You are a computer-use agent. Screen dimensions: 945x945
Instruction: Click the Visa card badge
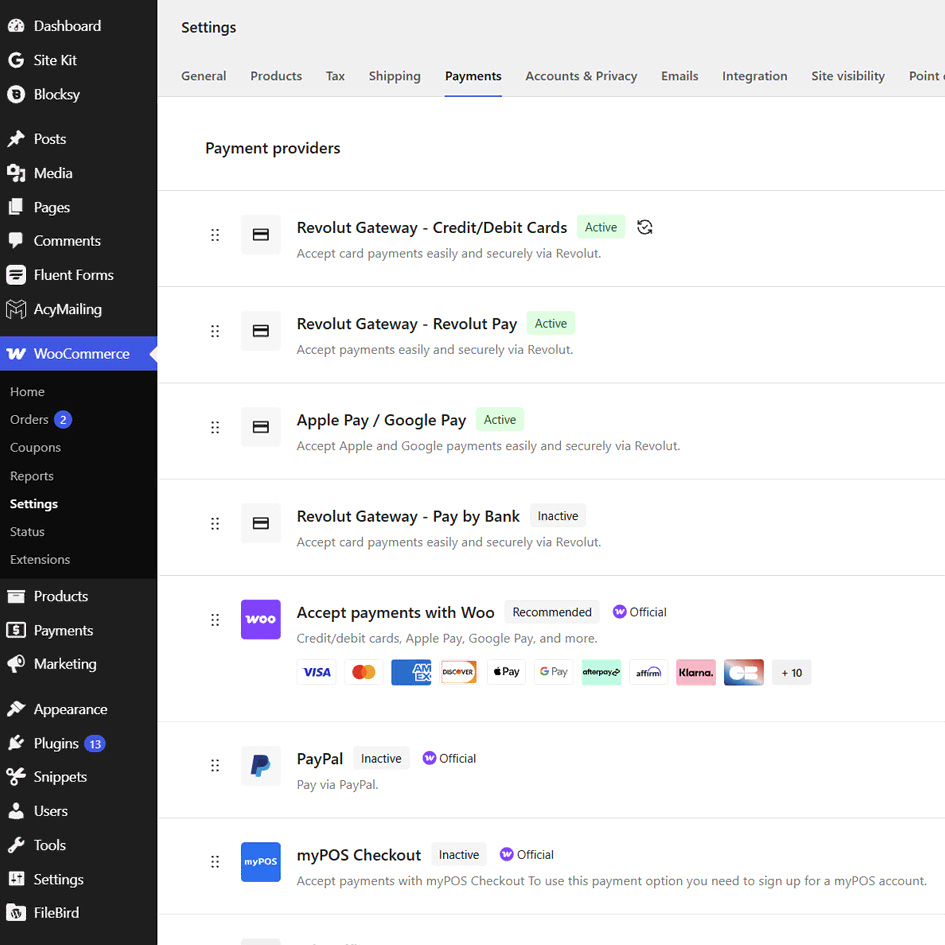316,672
